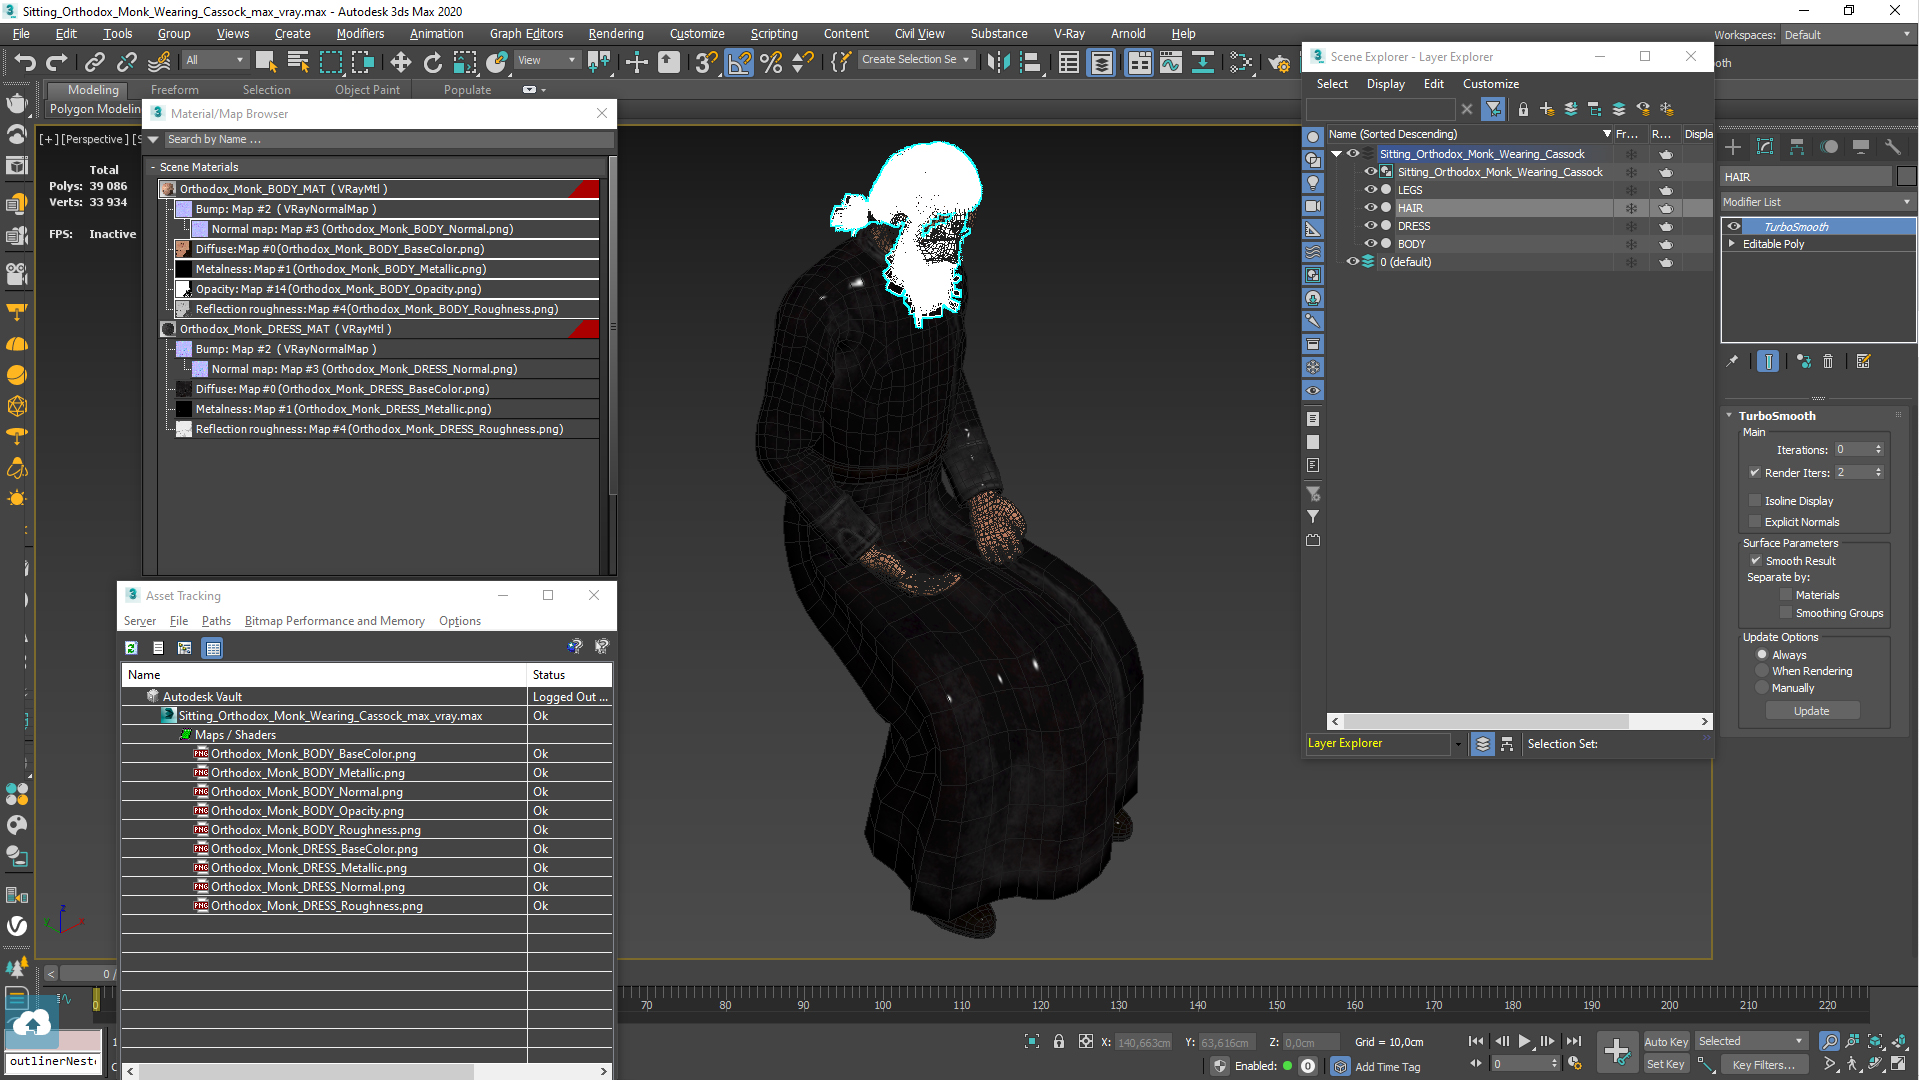The image size is (1920, 1080).
Task: Toggle visibility eye of DRESS object
Action: coord(1371,226)
